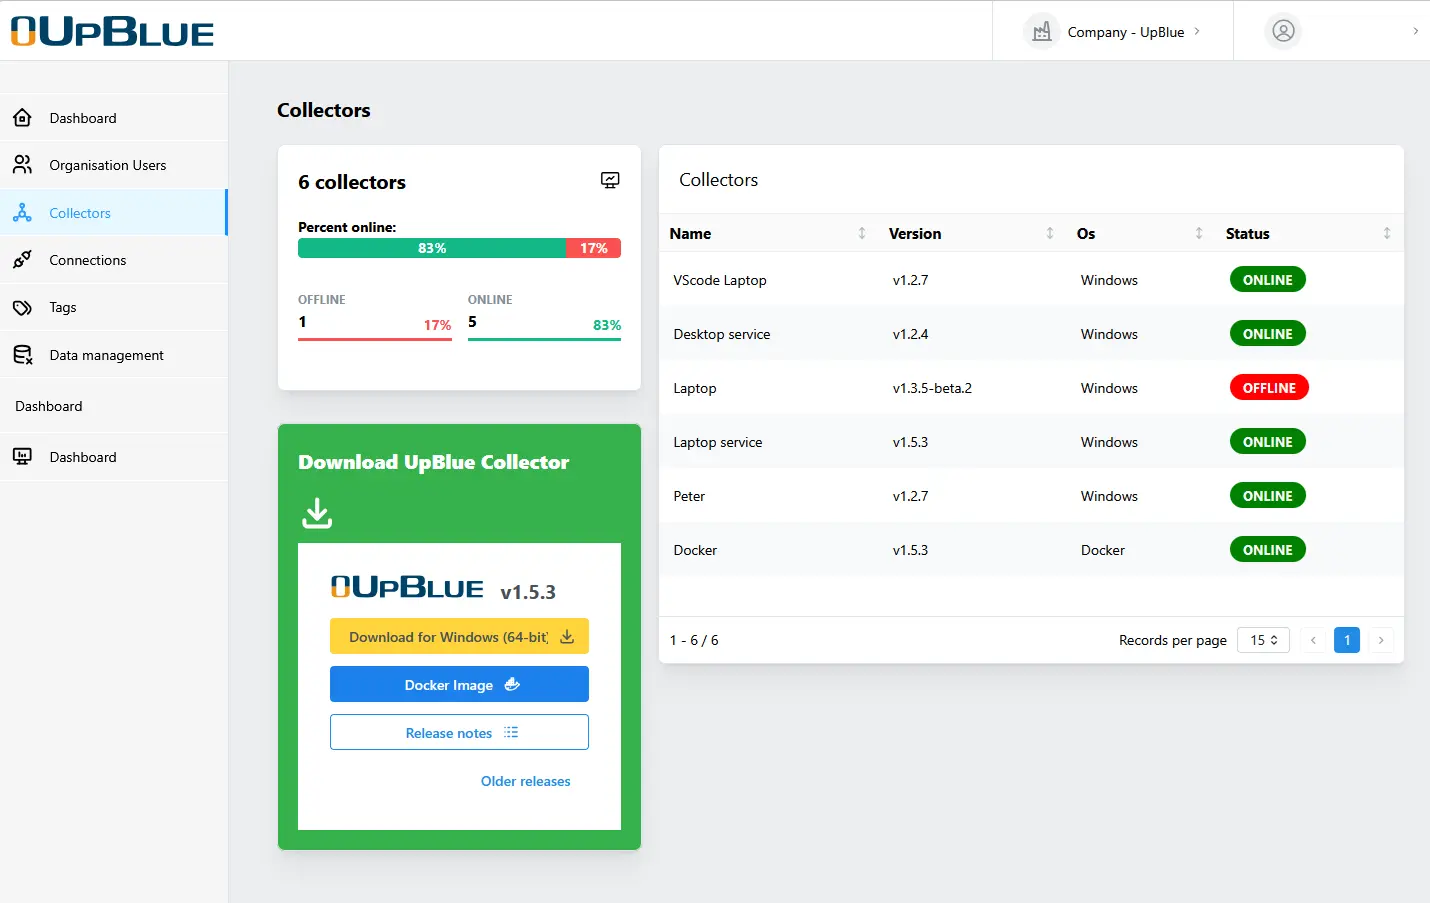
Task: Toggle sort on Status column
Action: tap(1386, 234)
